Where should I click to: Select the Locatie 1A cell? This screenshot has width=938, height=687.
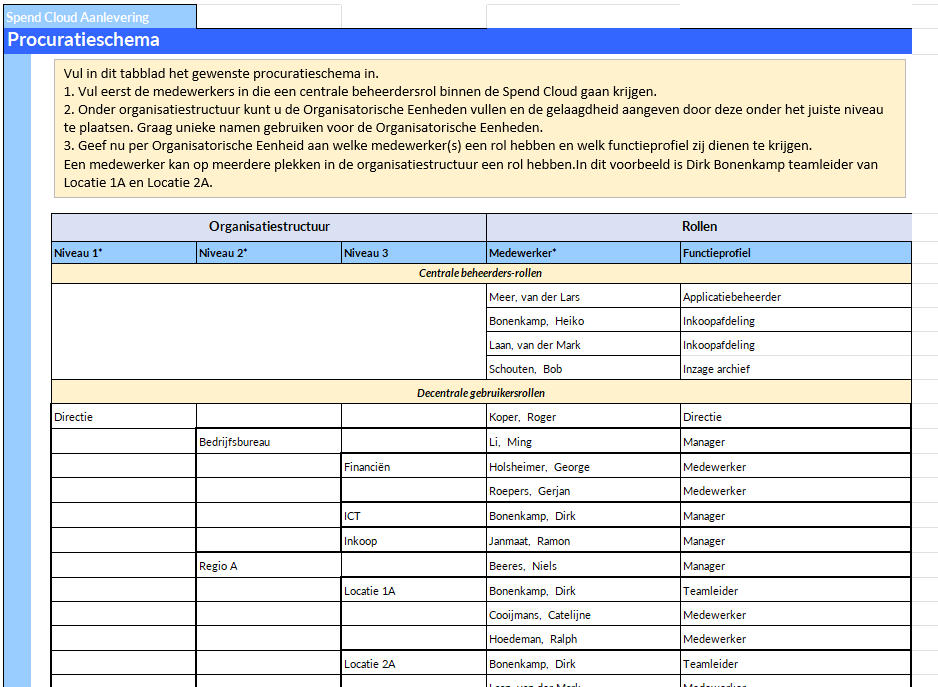413,591
